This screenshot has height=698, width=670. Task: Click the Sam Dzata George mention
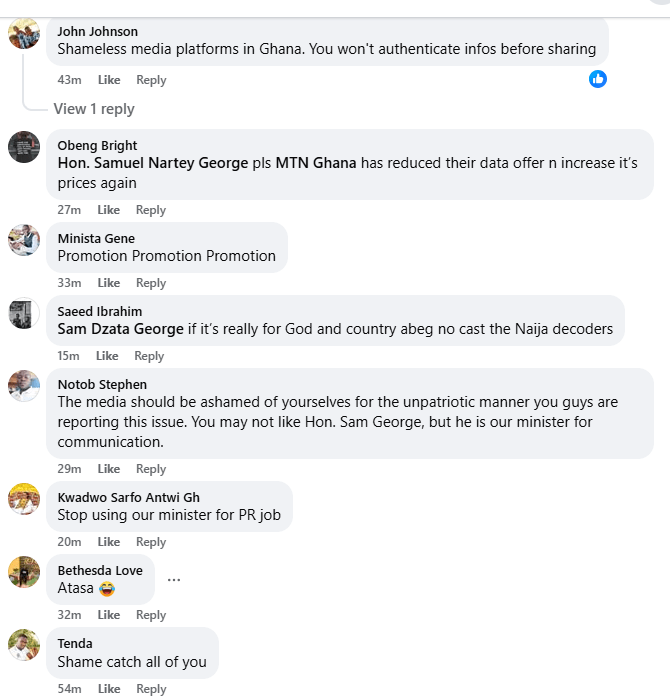pyautogui.click(x=121, y=329)
